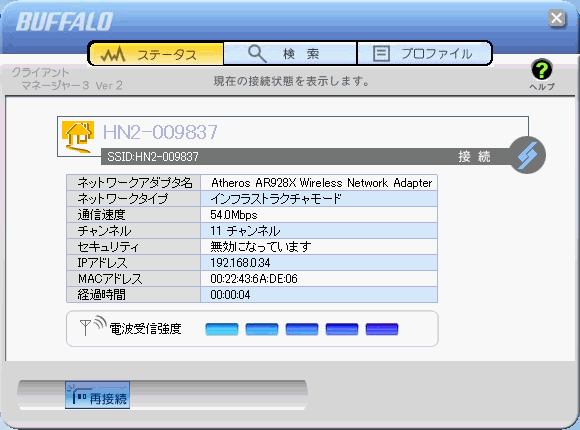
Task: Select the SSID:HN2-009837 bar
Action: (x=305, y=157)
